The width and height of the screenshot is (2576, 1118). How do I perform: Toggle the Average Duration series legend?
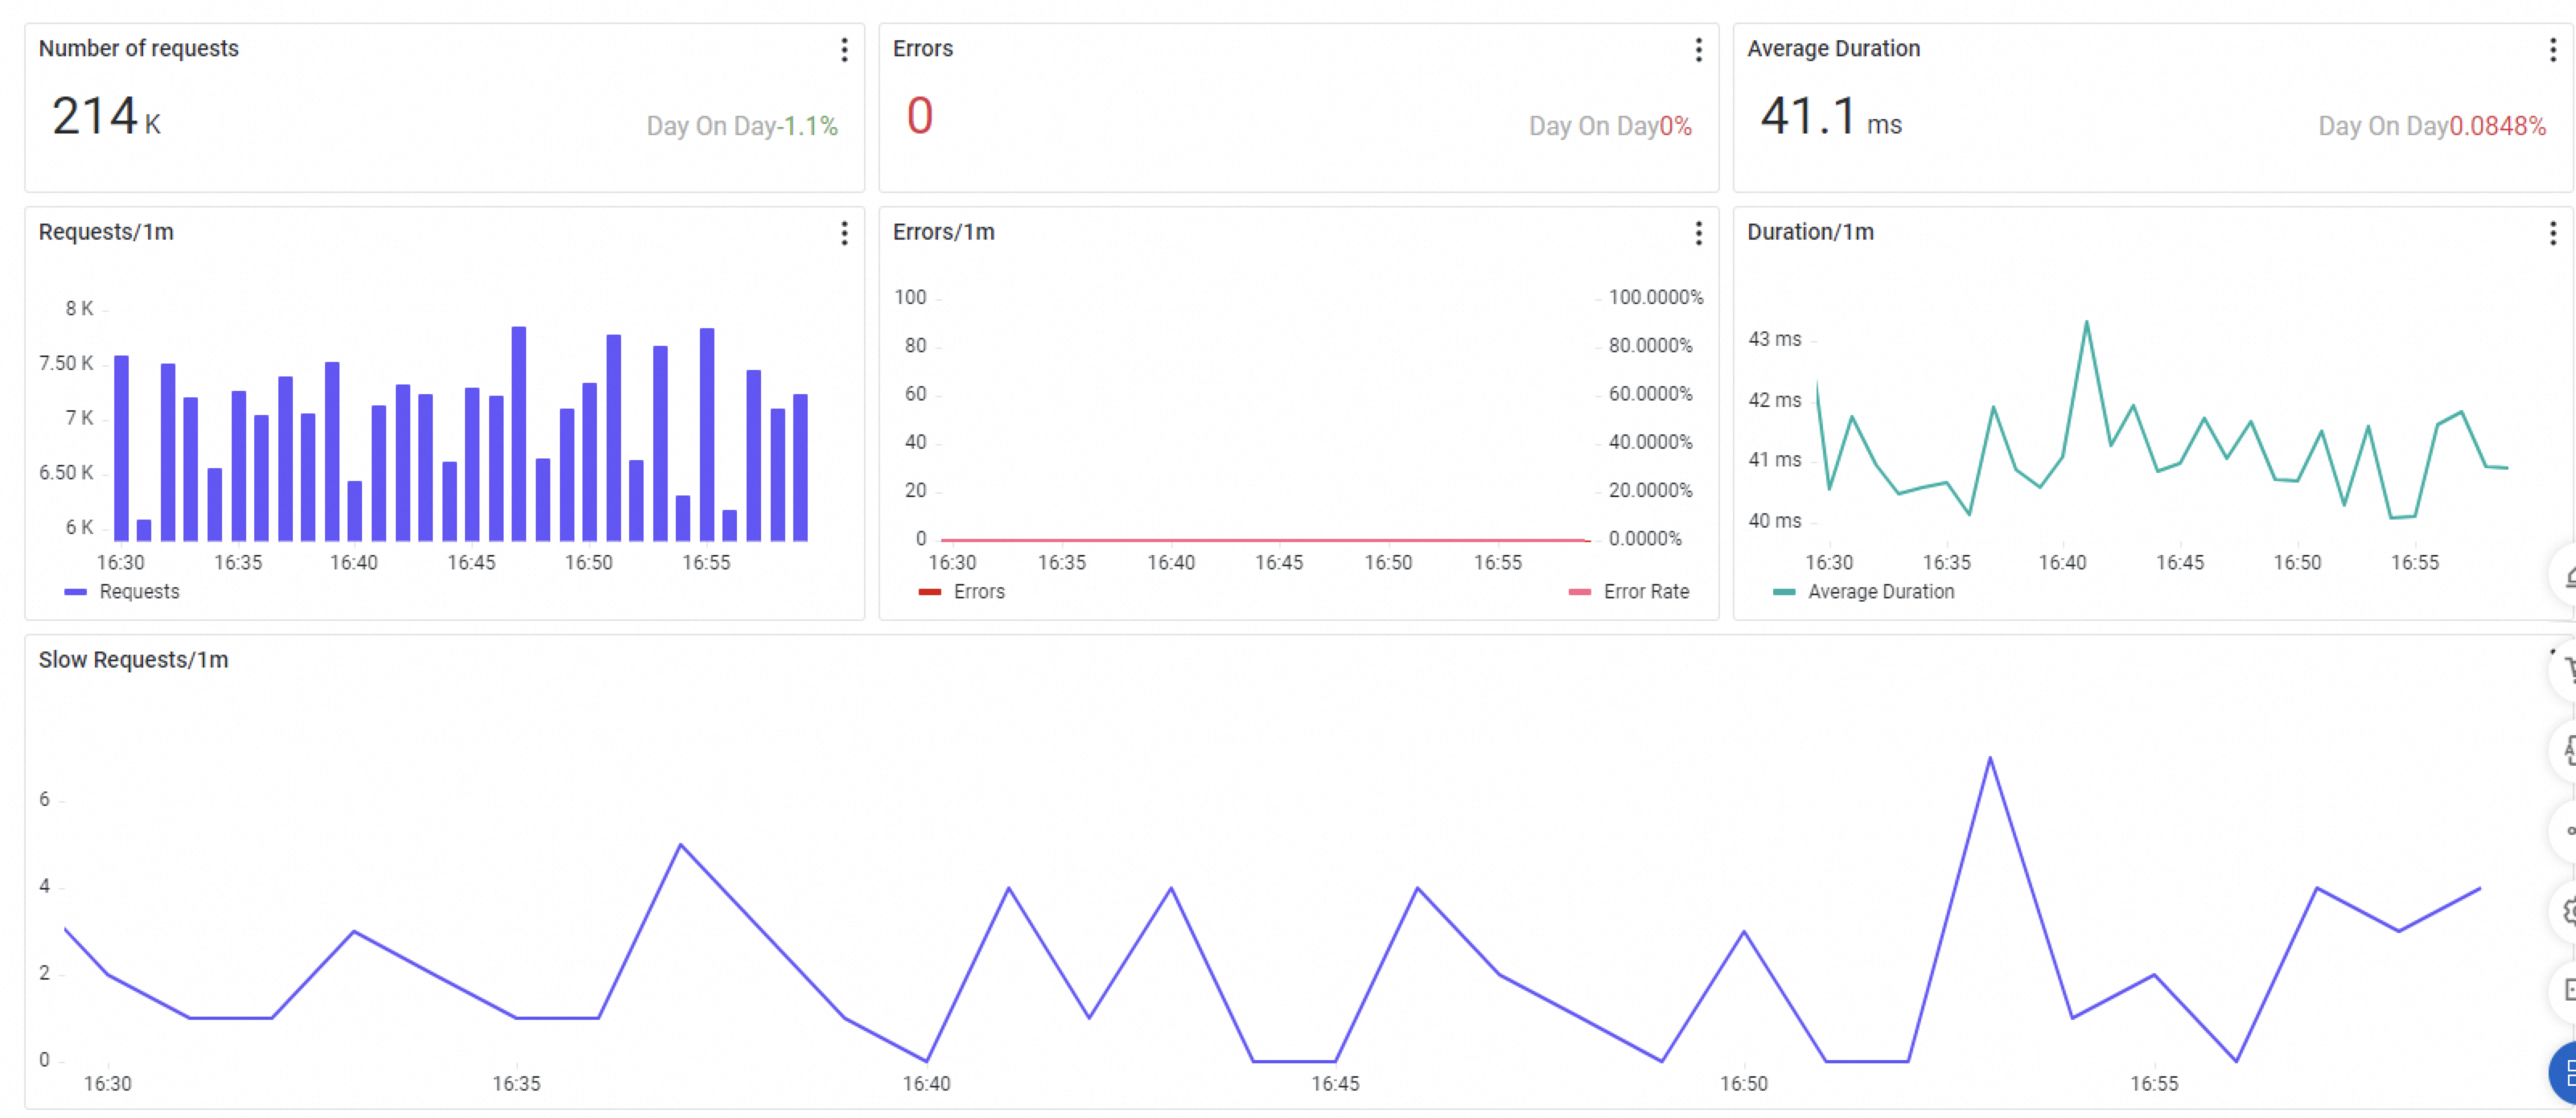coord(1864,592)
